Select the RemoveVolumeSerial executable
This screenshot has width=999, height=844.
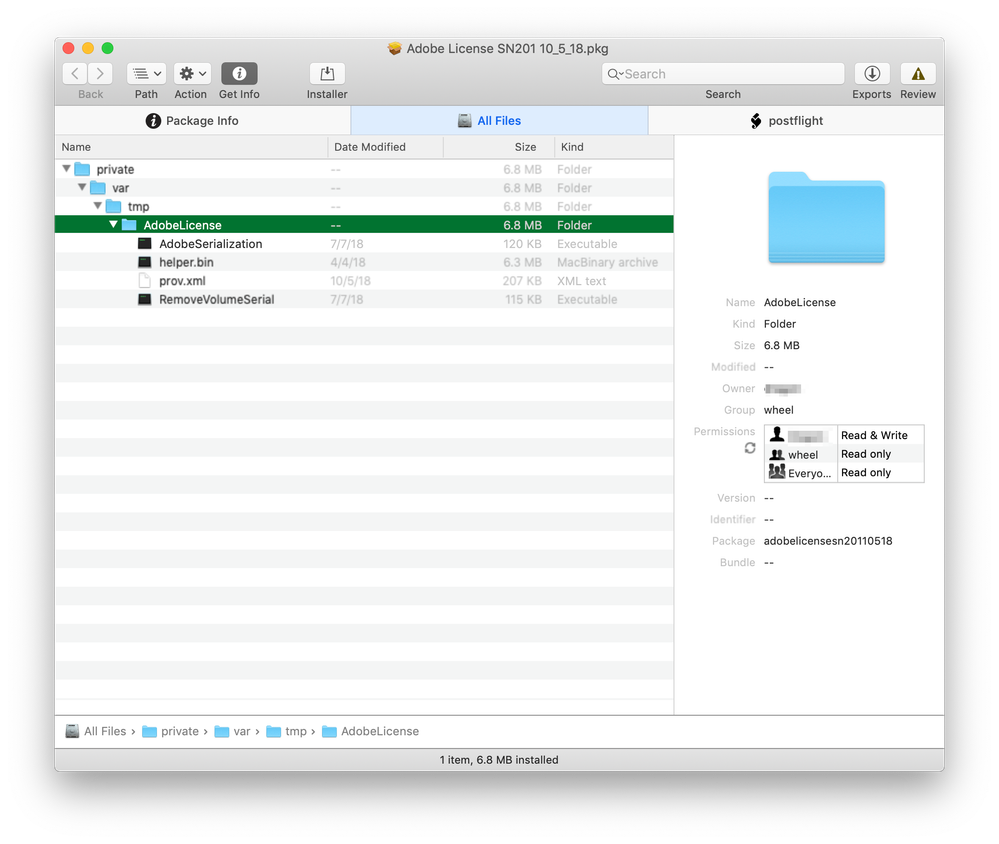[364, 299]
